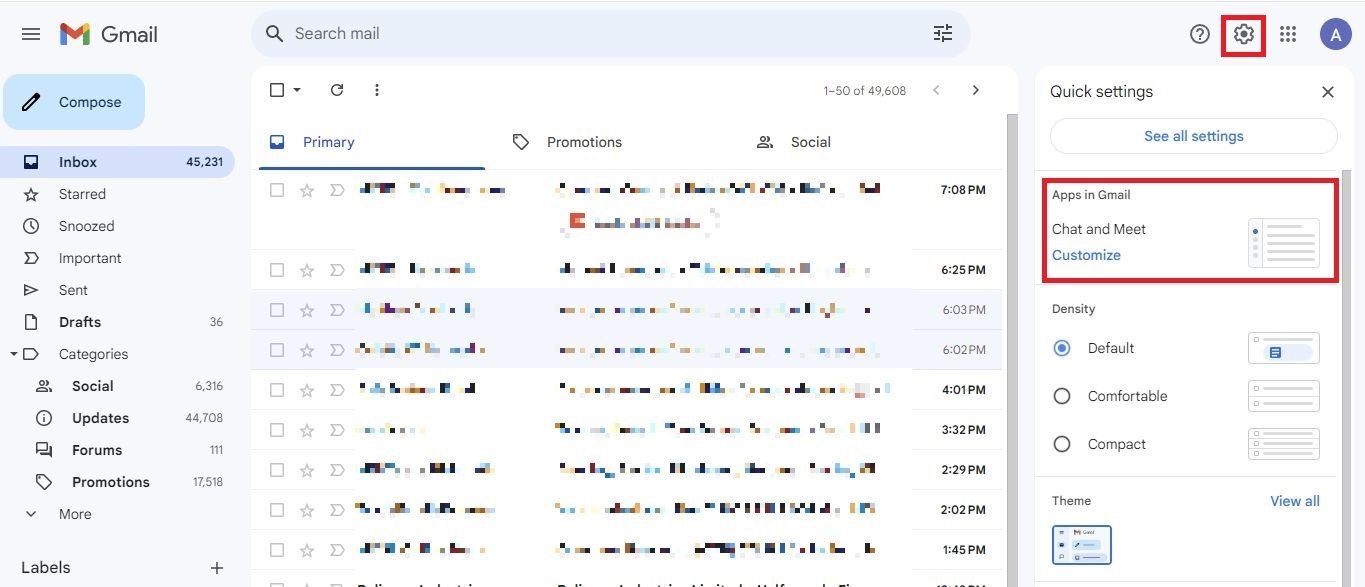1365x587 pixels.
Task: Choose the Compact density radio button
Action: pos(1062,444)
